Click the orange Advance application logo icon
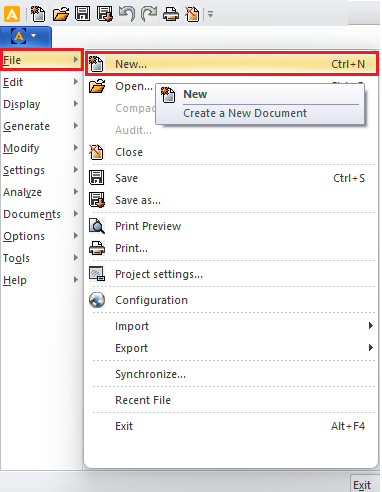The width and height of the screenshot is (382, 492). (12, 14)
